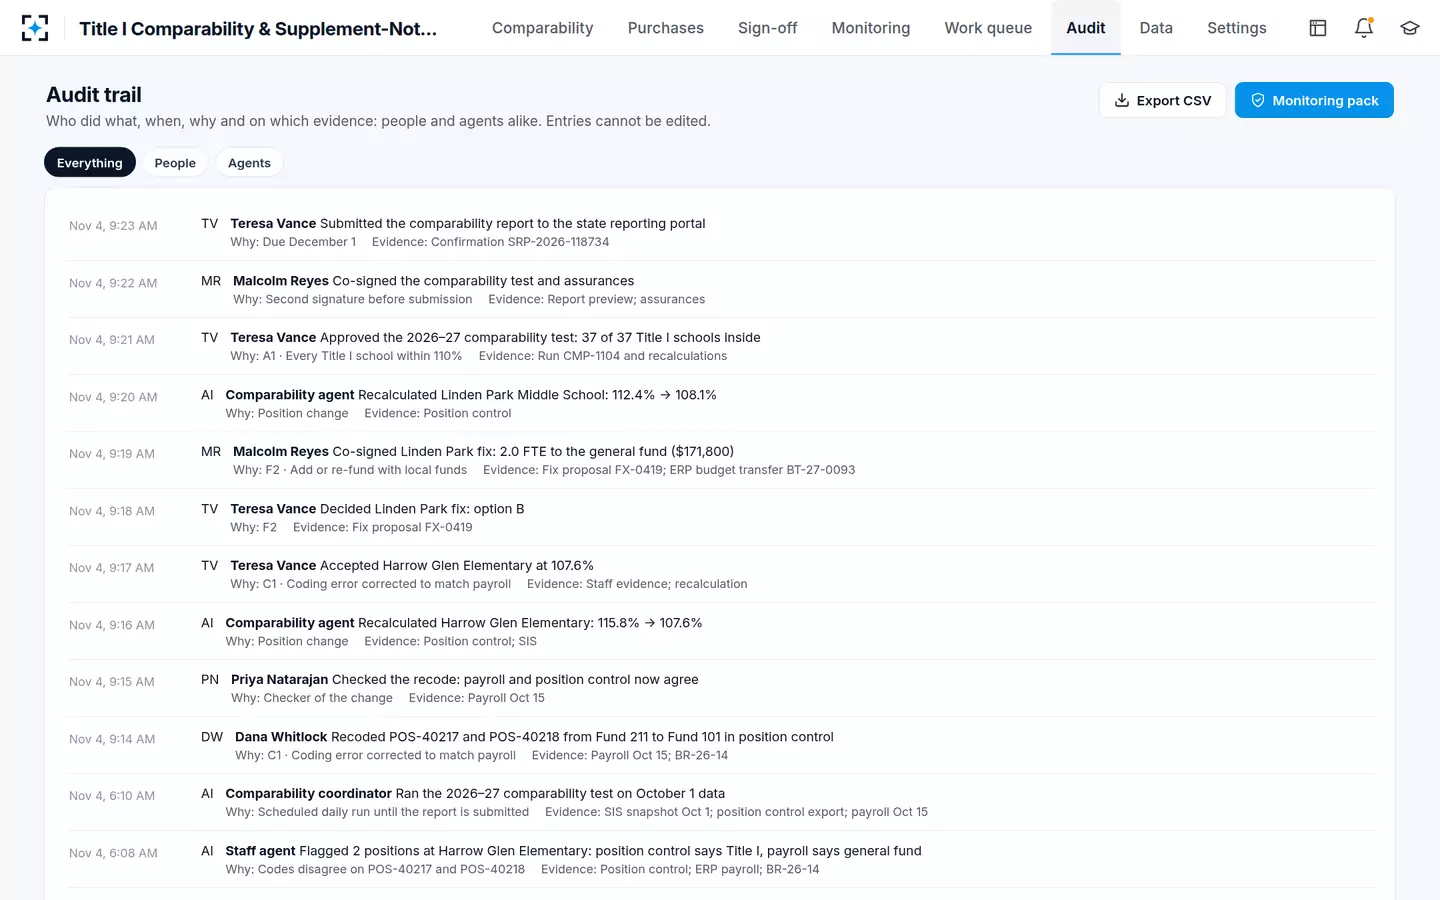Screen dimensions: 1440x900
Task: Select entry 'Comparability coordinator Ran the 2026–27 comparability test'
Action: (x=721, y=803)
